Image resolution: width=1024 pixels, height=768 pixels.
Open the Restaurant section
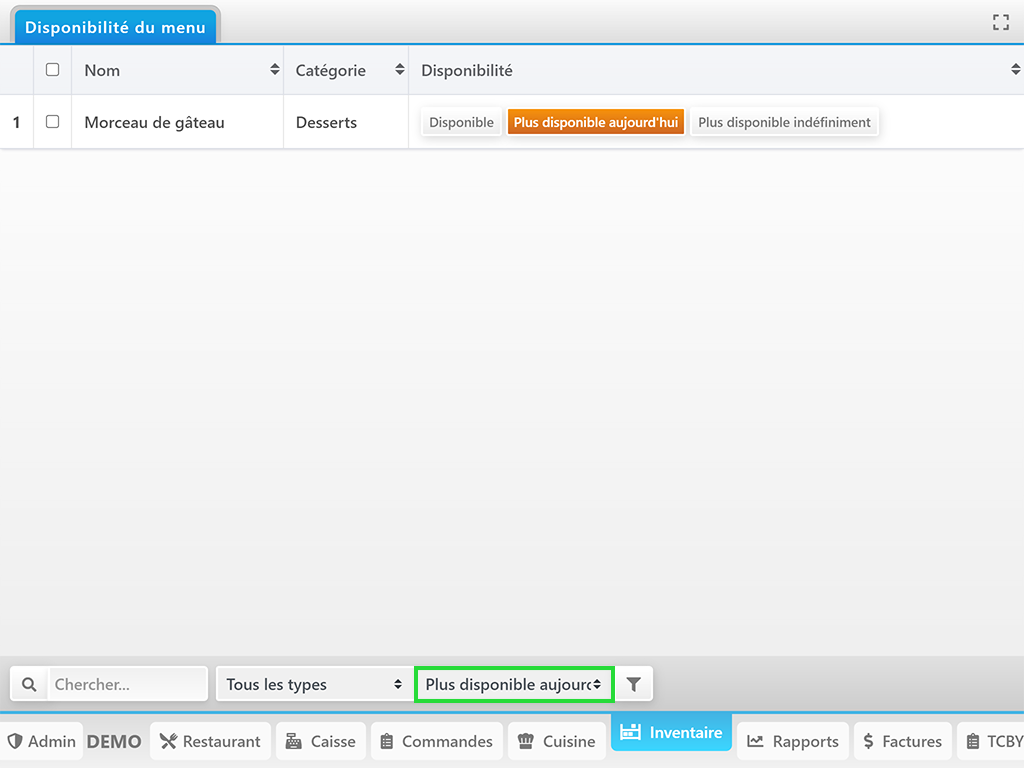[210, 742]
